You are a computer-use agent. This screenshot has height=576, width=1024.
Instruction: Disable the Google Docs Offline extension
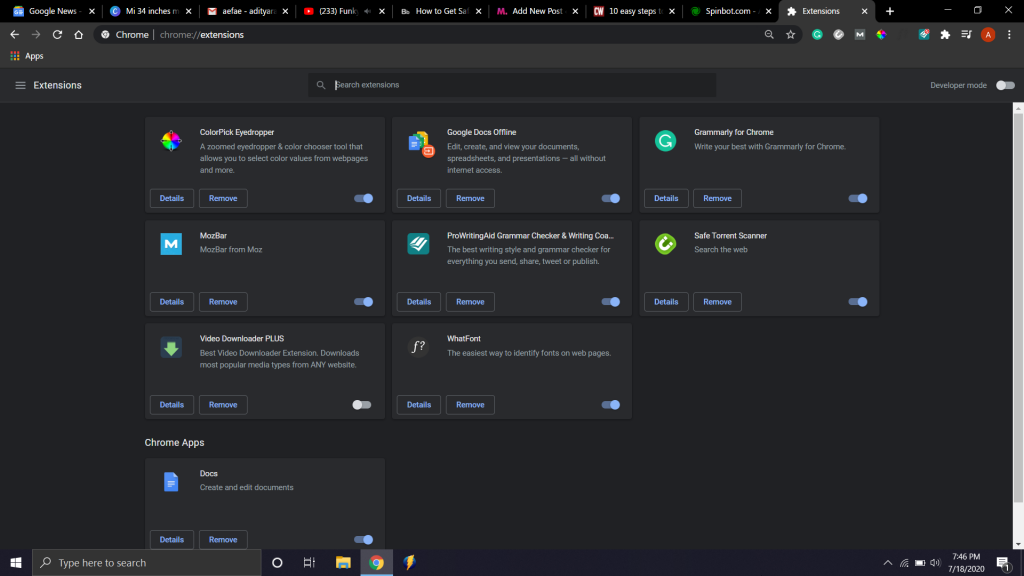click(x=611, y=199)
